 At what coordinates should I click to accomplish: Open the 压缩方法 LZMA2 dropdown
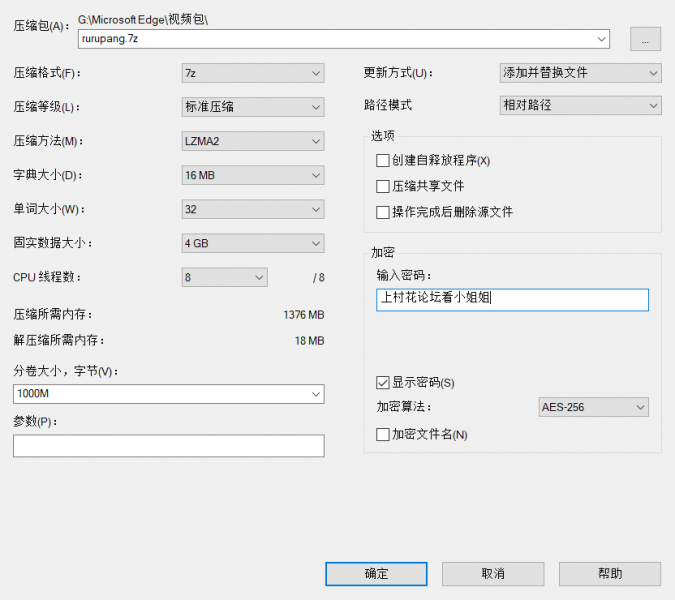click(253, 141)
